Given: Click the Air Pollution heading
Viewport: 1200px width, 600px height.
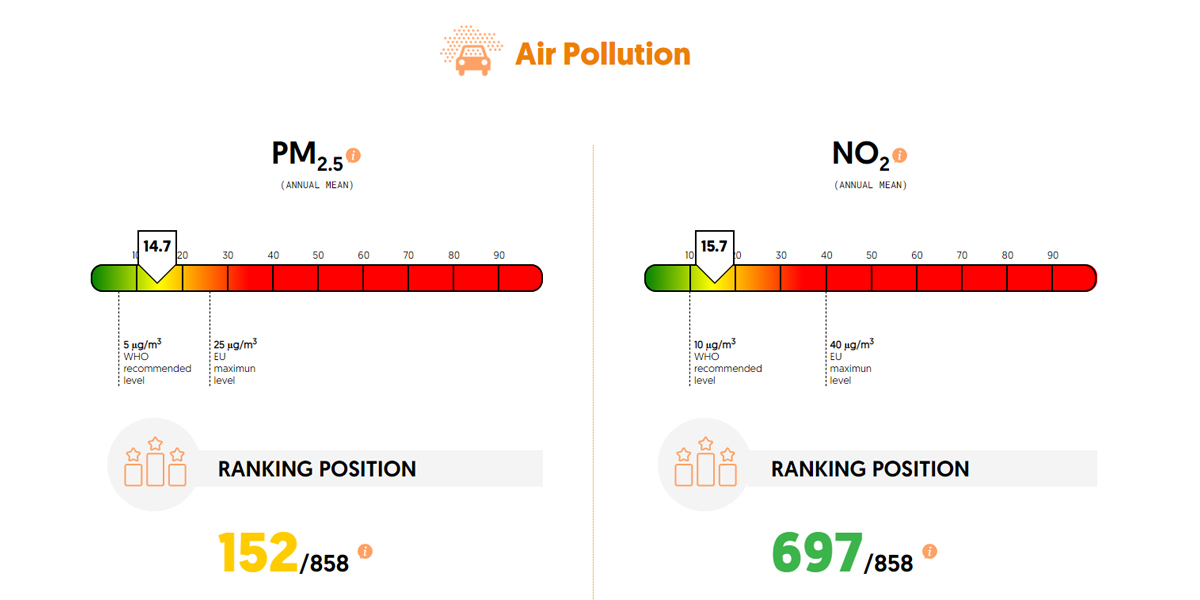Looking at the screenshot, I should click(602, 53).
